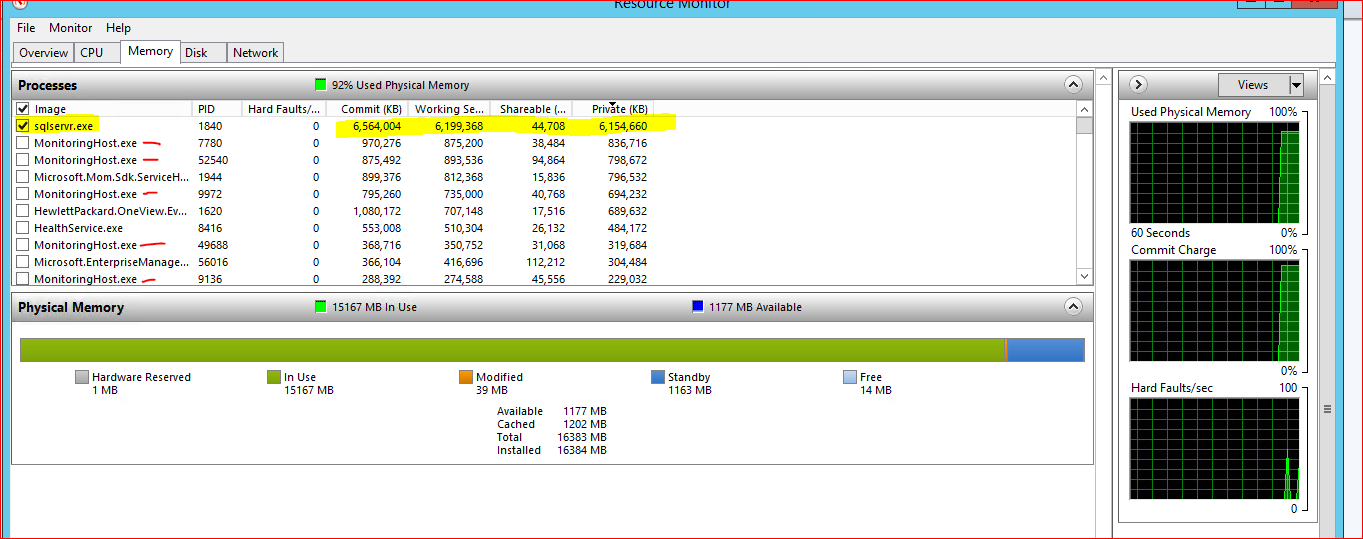
Task: Click the Views button
Action: click(x=1253, y=85)
